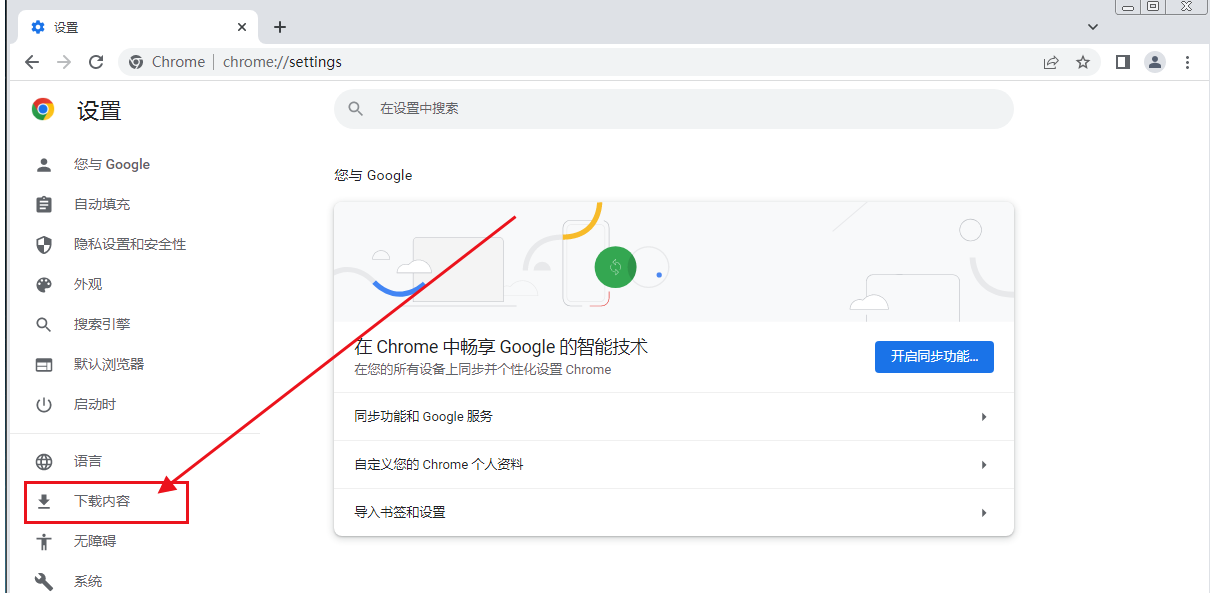Open 自定义您的 Chrome 个人资料 row
The height and width of the screenshot is (593, 1210).
(674, 464)
